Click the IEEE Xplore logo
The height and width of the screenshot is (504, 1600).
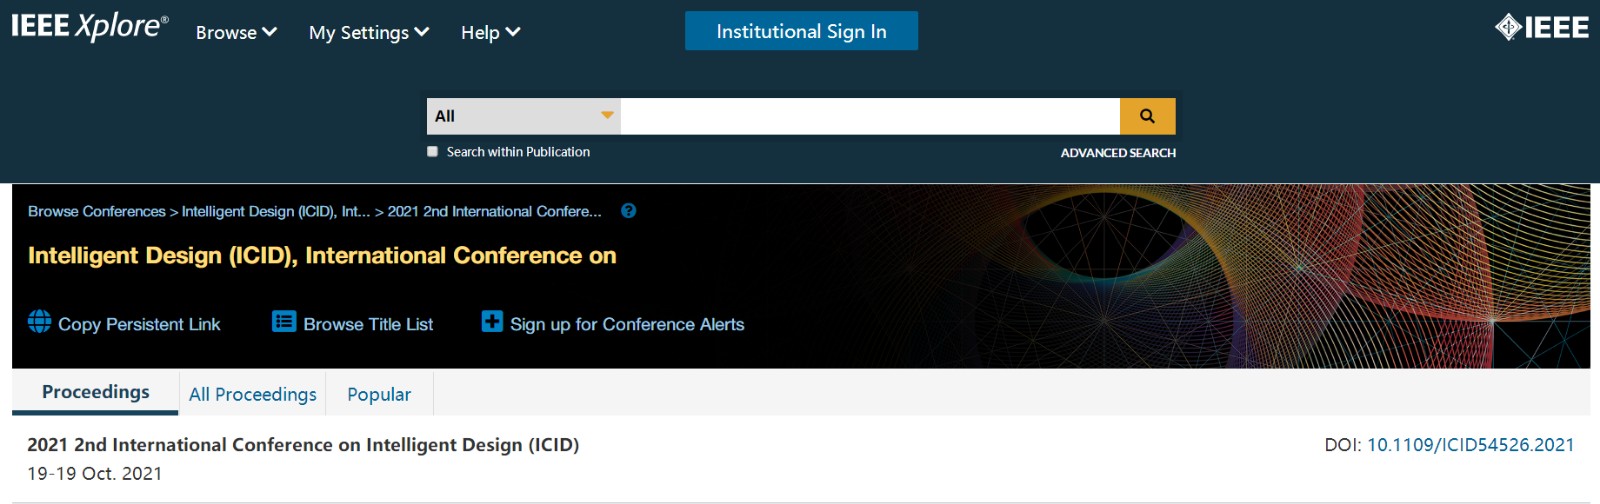89,26
